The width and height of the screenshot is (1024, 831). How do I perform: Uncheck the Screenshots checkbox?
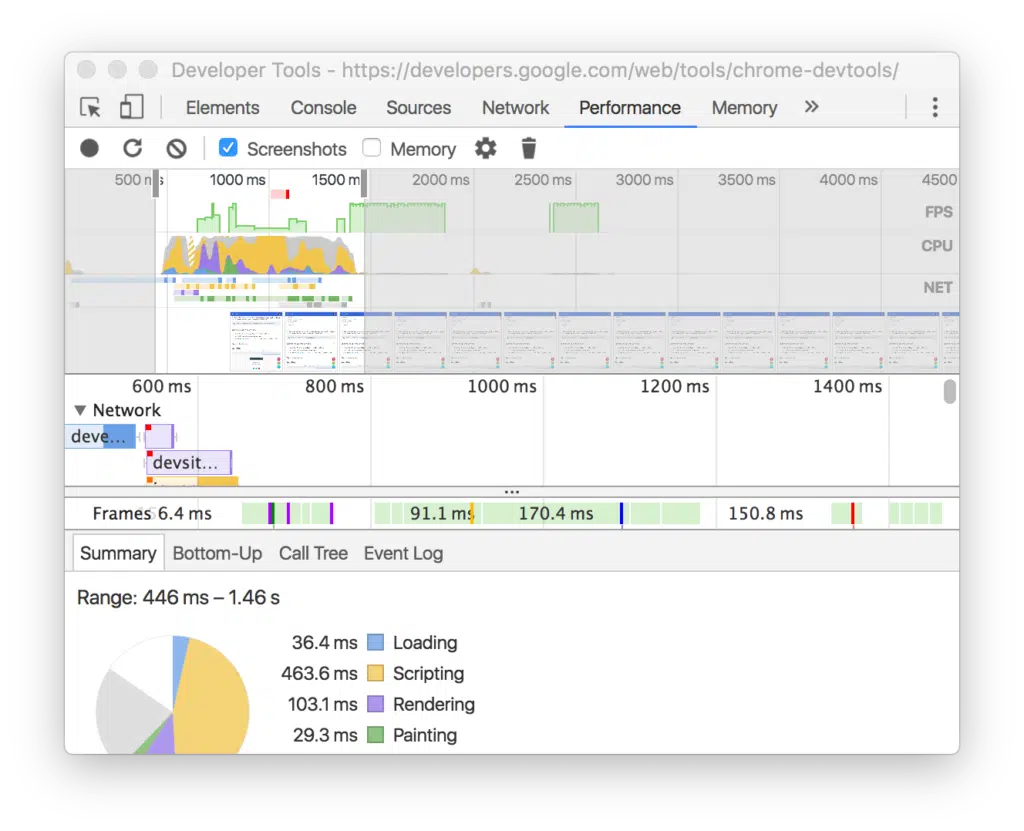(x=228, y=147)
